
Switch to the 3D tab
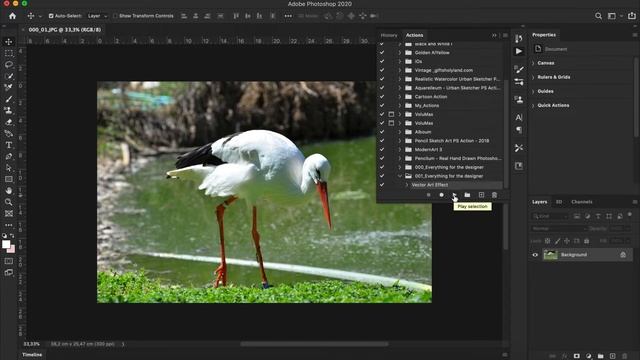pos(559,202)
